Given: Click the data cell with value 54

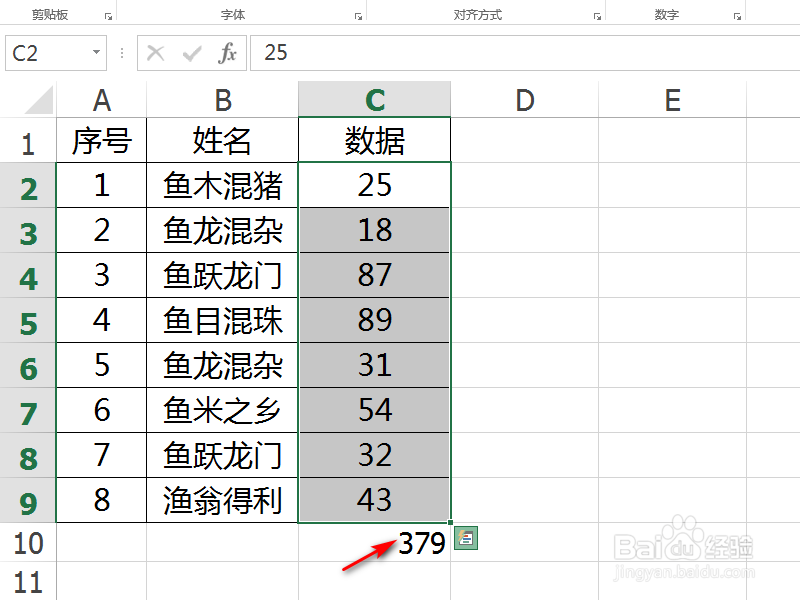Looking at the screenshot, I should pos(374,410).
